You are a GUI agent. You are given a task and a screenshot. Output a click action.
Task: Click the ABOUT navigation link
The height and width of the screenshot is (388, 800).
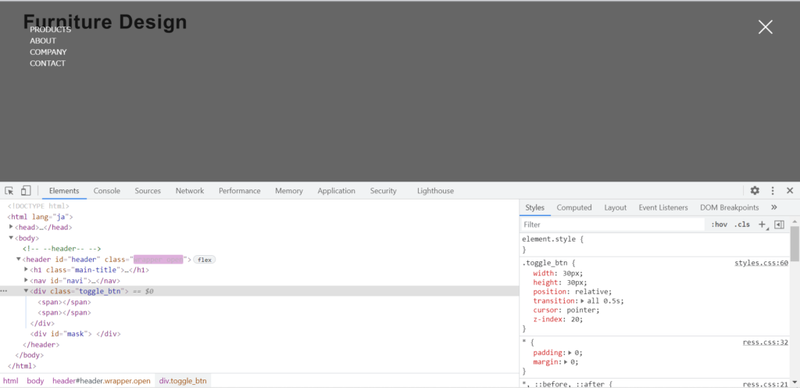(x=43, y=41)
